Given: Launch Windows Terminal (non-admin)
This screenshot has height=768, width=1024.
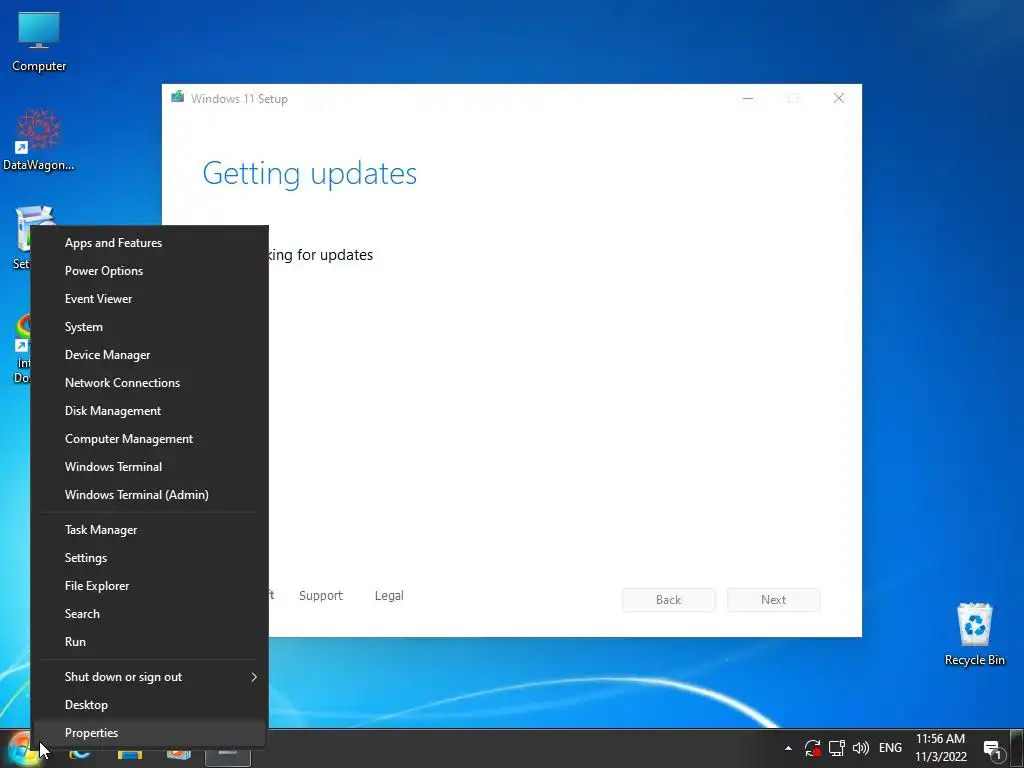Looking at the screenshot, I should 150,468.
